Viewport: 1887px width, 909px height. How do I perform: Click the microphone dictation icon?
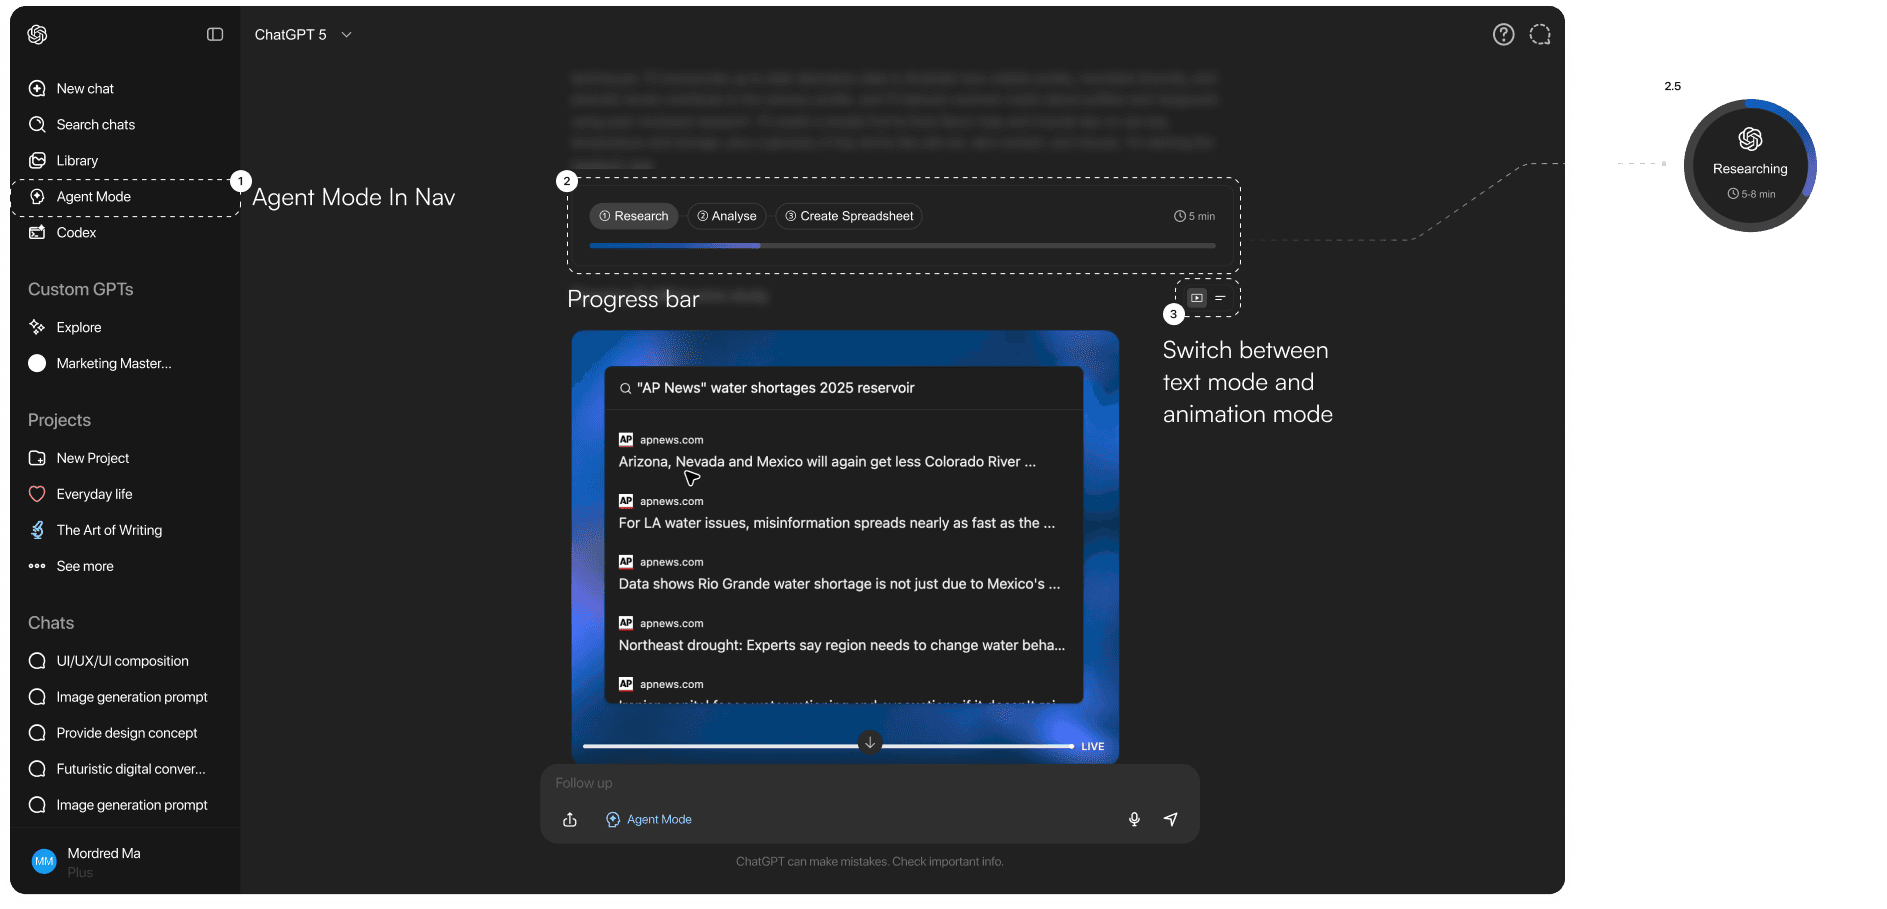pyautogui.click(x=1134, y=820)
